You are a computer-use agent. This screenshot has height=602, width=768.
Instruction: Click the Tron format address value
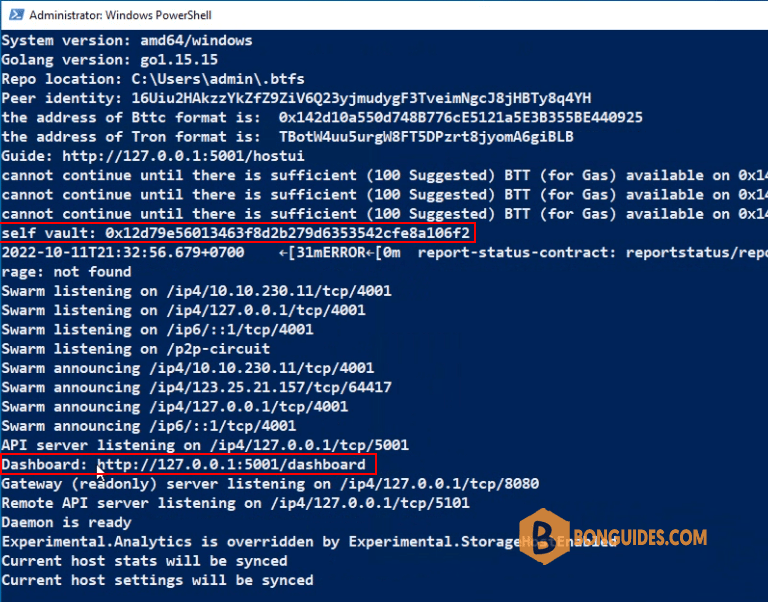click(x=426, y=136)
